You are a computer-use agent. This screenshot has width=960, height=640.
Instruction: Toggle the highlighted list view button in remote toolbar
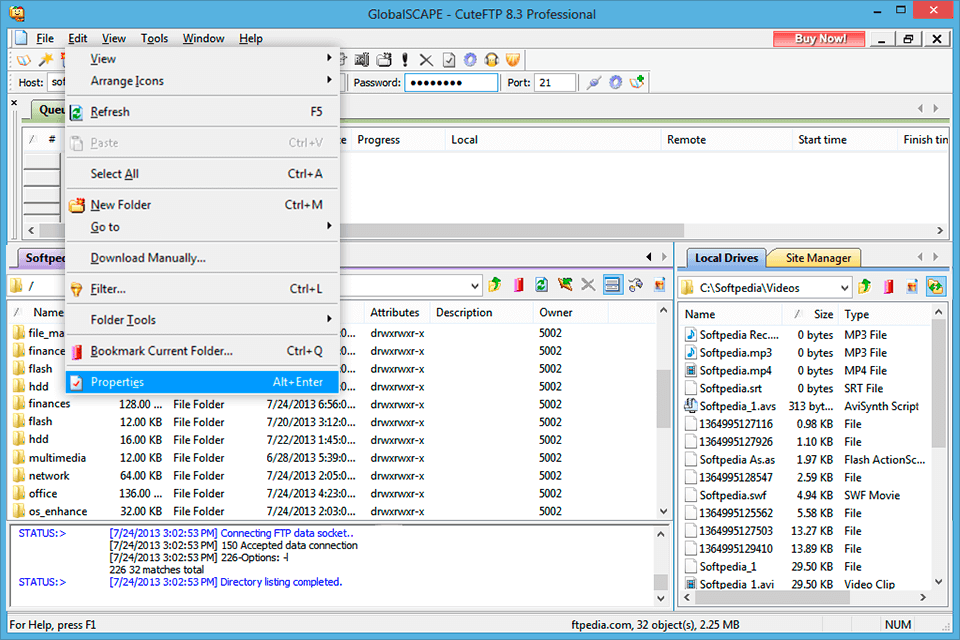[x=612, y=286]
